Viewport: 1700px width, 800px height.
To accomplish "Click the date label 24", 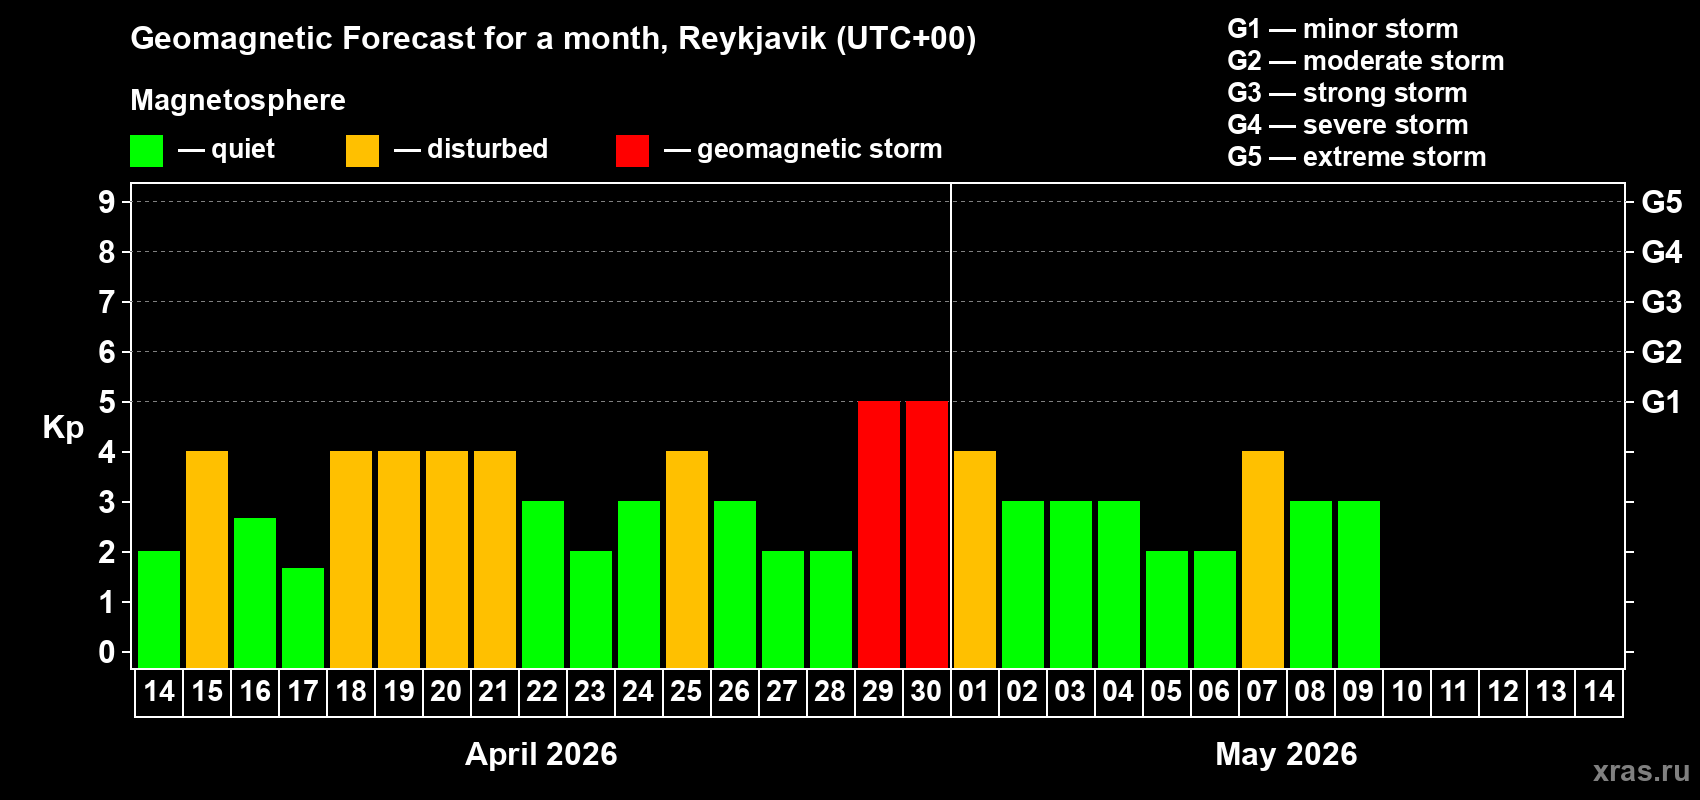I will [x=638, y=691].
